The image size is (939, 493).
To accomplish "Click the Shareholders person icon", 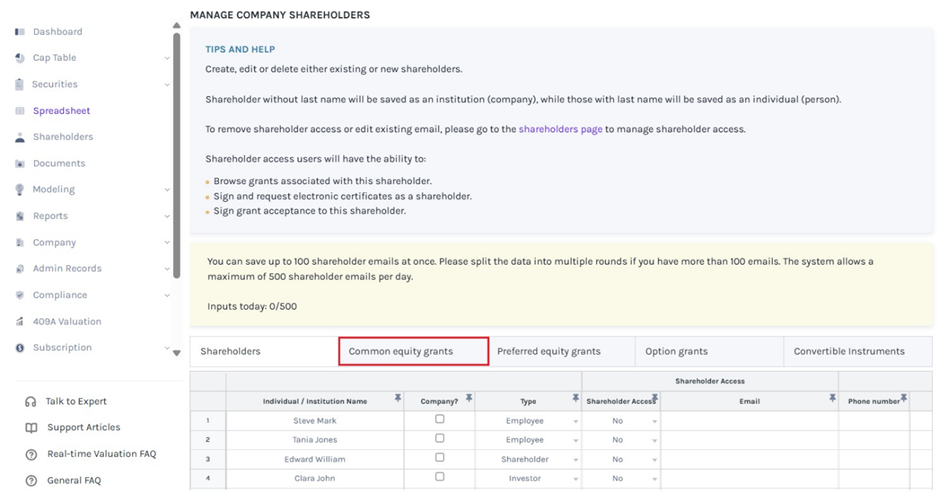I will click(x=20, y=137).
